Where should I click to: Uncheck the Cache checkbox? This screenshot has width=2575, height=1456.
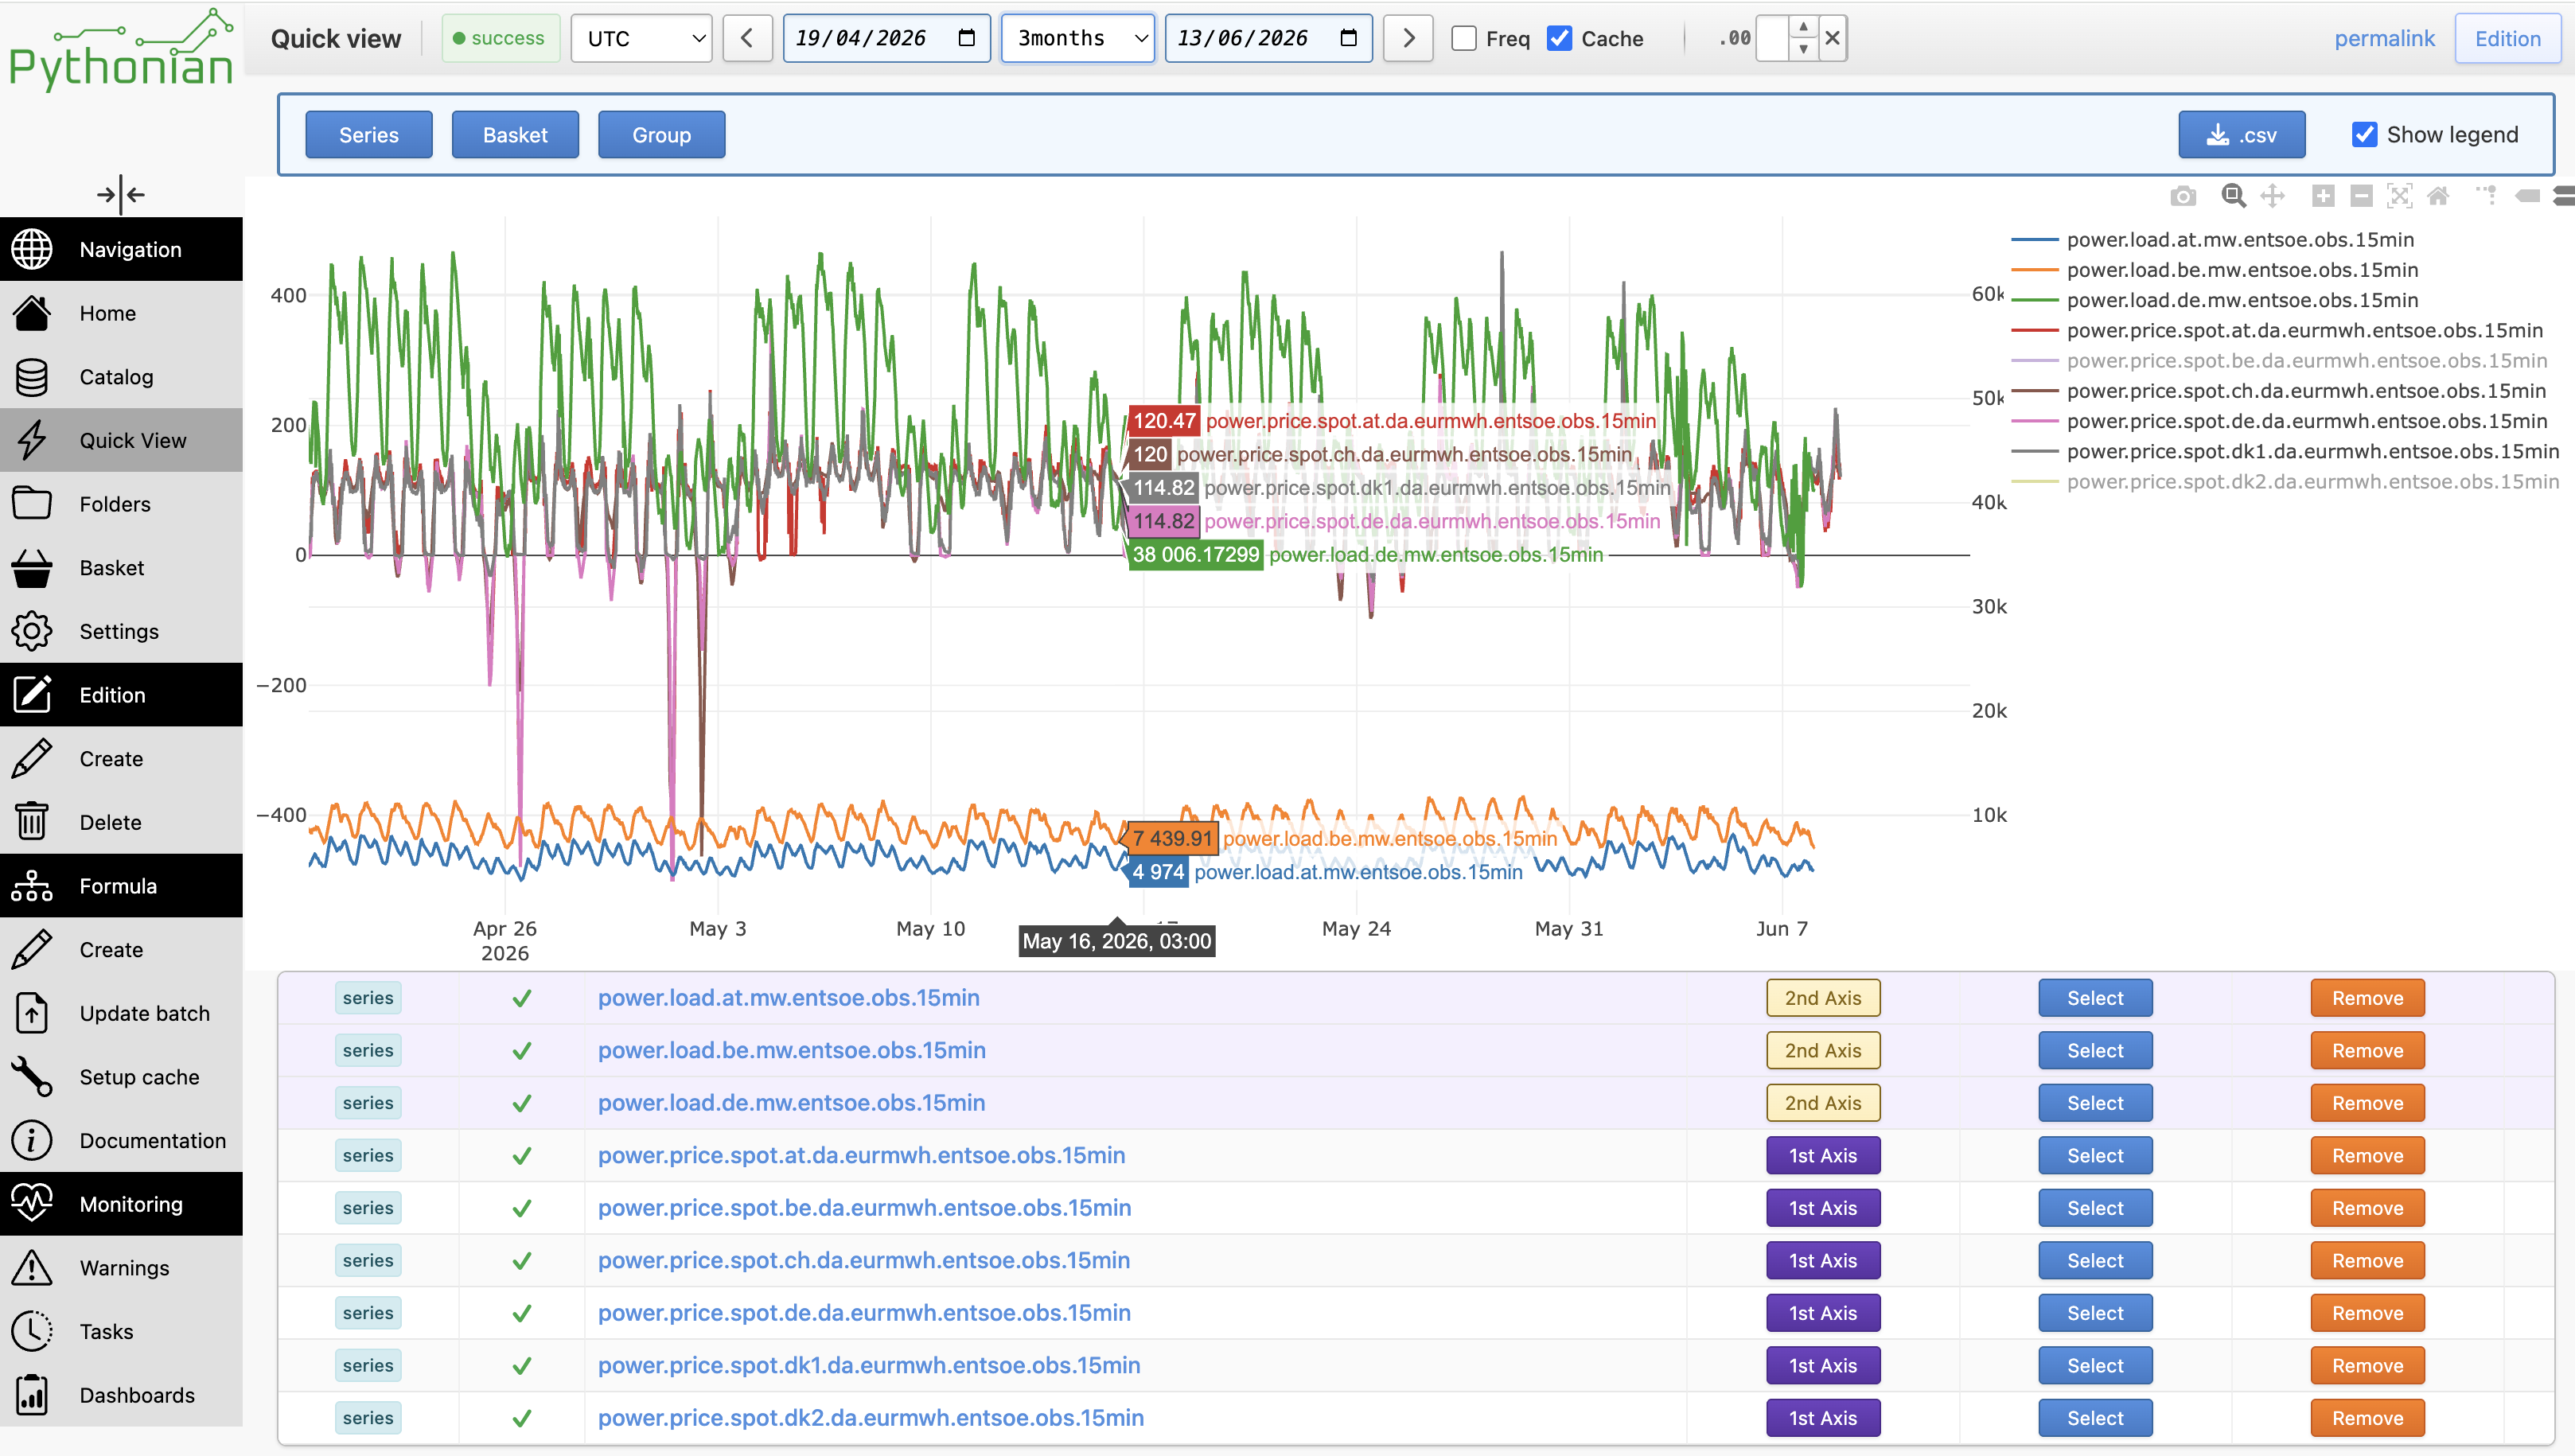(x=1559, y=38)
